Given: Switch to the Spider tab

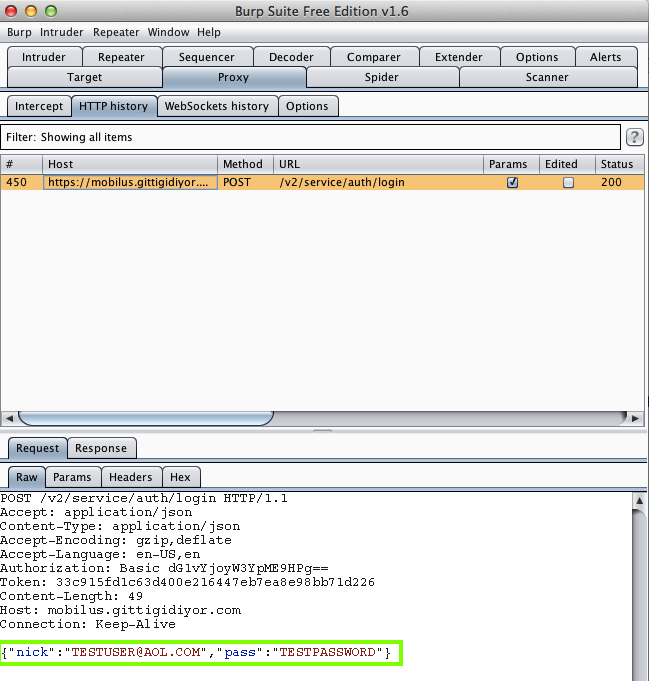Looking at the screenshot, I should pos(381,77).
